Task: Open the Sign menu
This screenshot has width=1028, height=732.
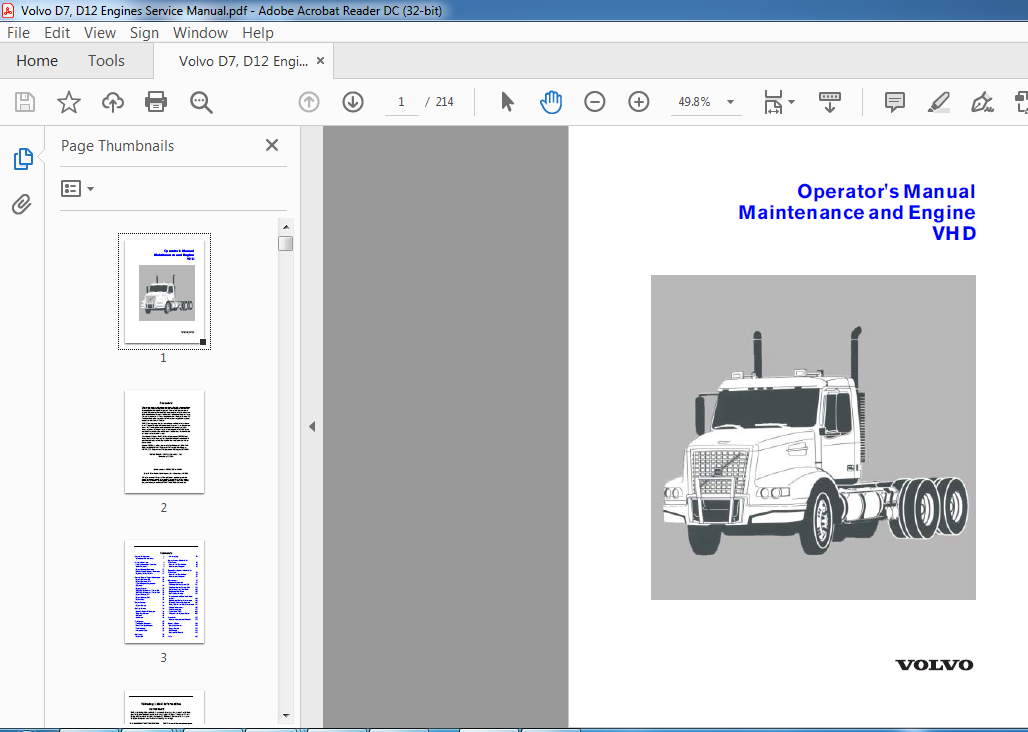Action: [x=144, y=33]
